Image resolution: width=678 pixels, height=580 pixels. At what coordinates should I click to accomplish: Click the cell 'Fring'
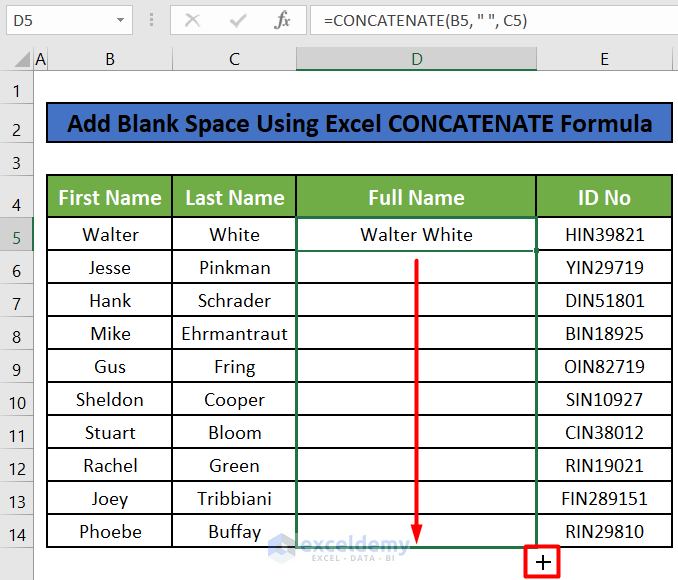click(x=234, y=366)
